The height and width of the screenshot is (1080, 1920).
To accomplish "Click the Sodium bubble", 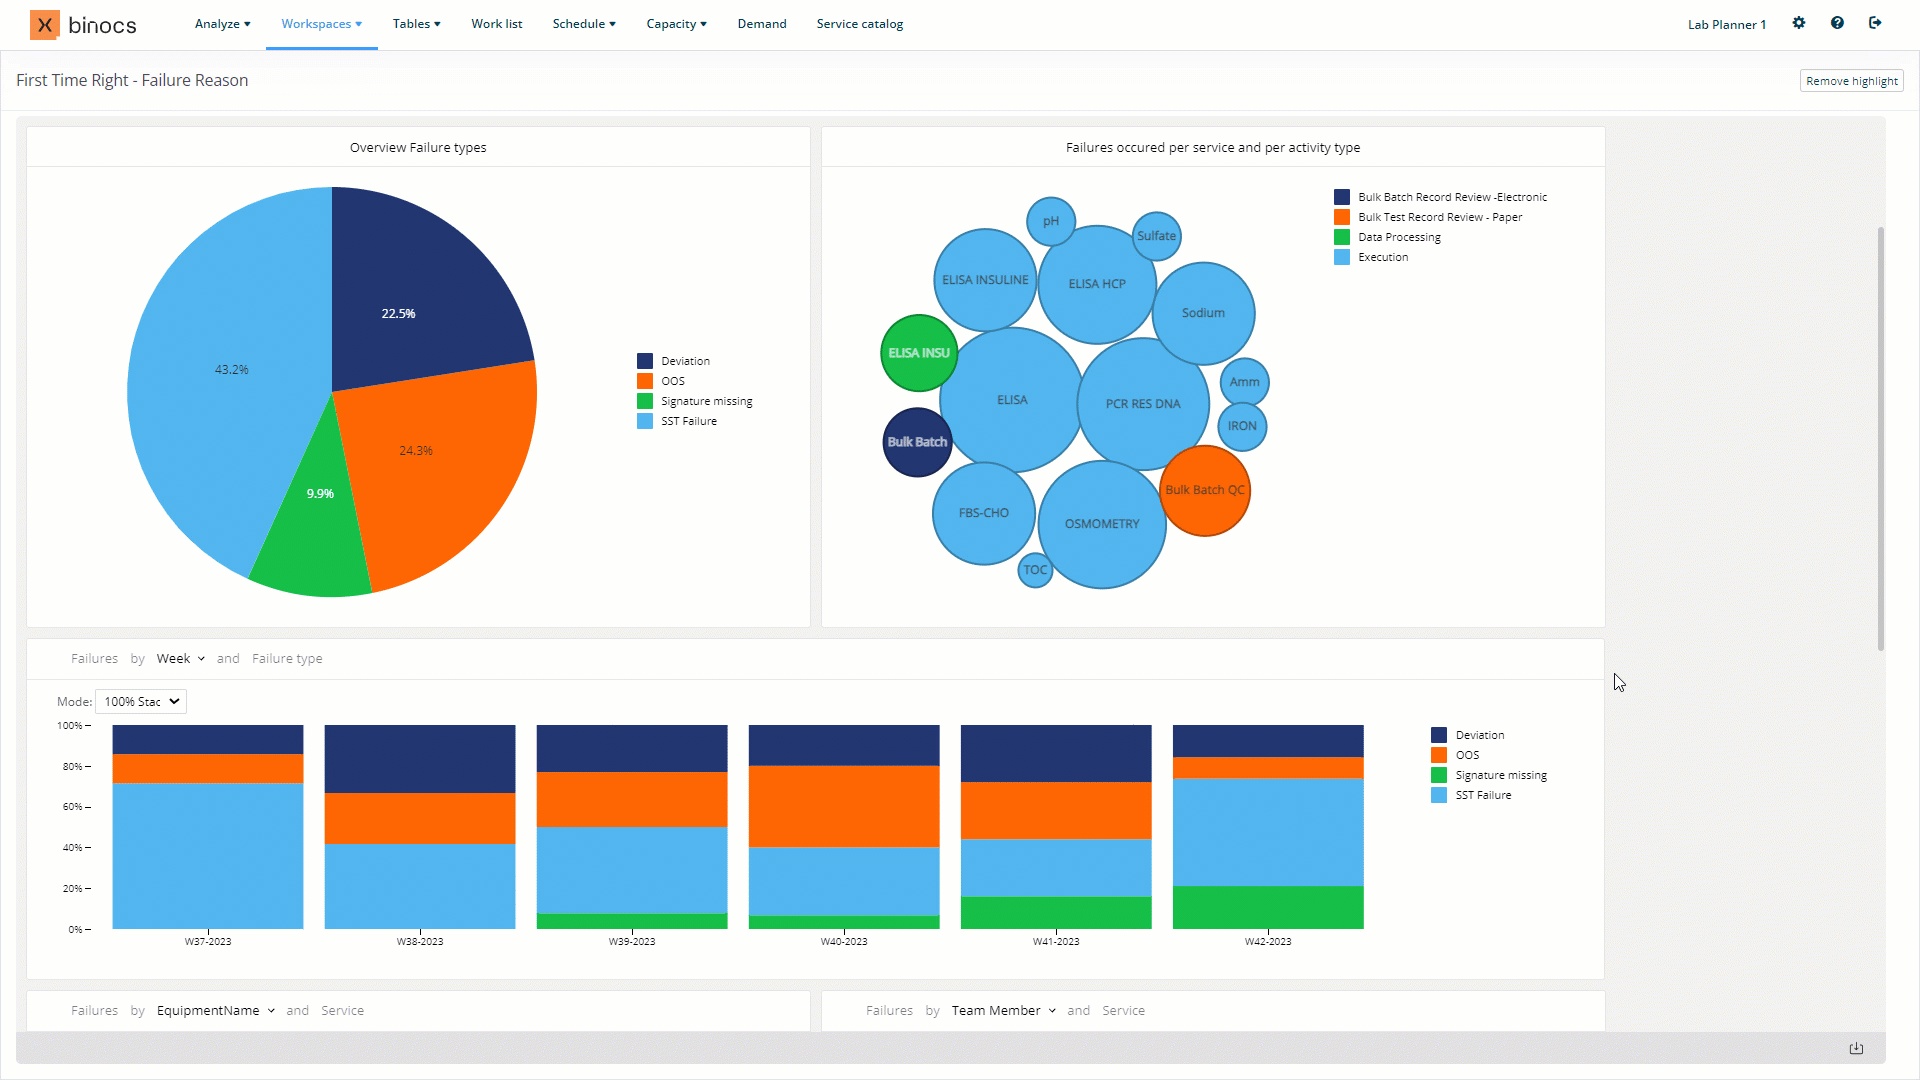I will pos(1203,313).
